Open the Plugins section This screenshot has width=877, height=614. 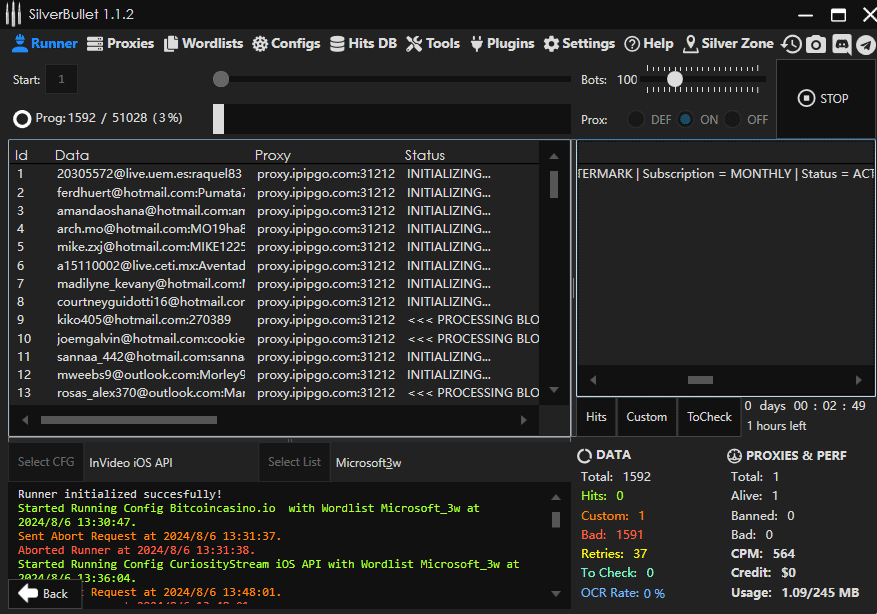[x=501, y=44]
